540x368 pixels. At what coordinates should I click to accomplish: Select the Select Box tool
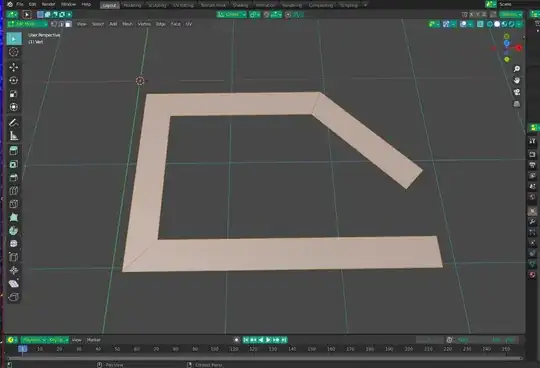[x=14, y=39]
